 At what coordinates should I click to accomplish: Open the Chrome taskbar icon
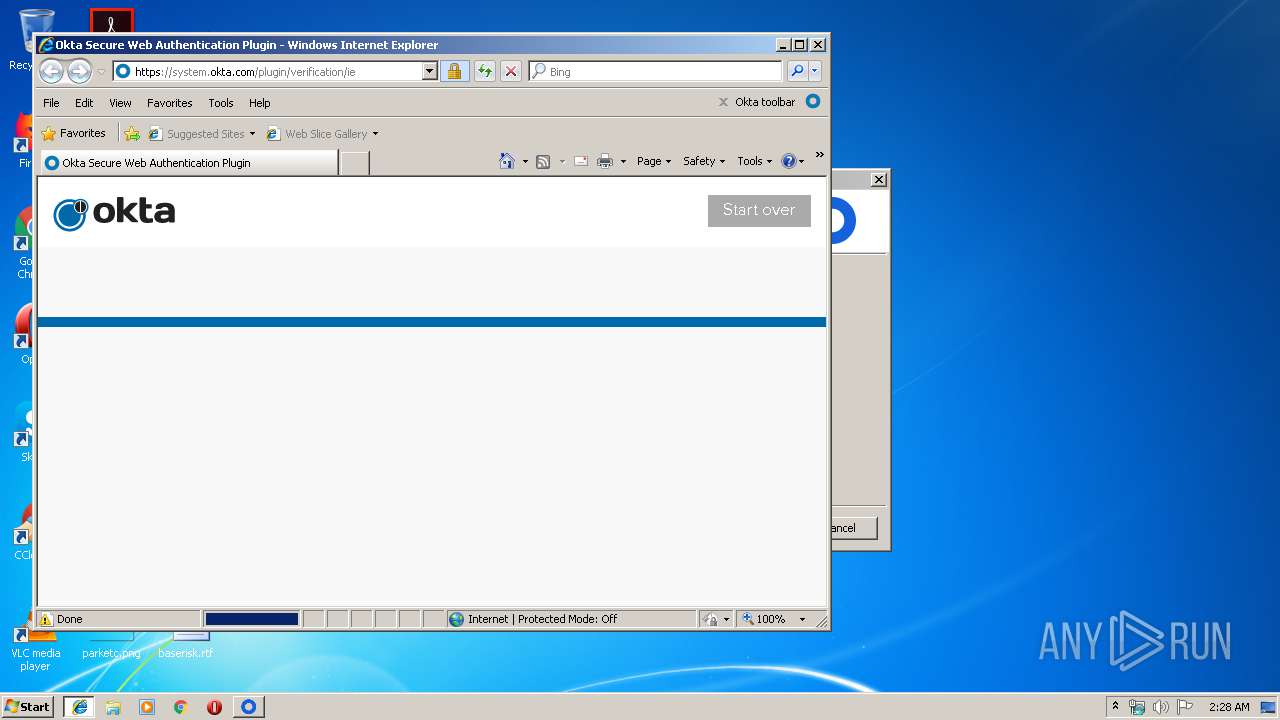pos(181,707)
